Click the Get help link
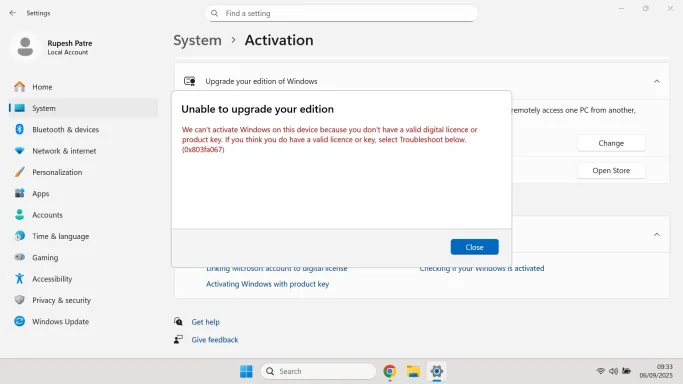 pyautogui.click(x=206, y=322)
